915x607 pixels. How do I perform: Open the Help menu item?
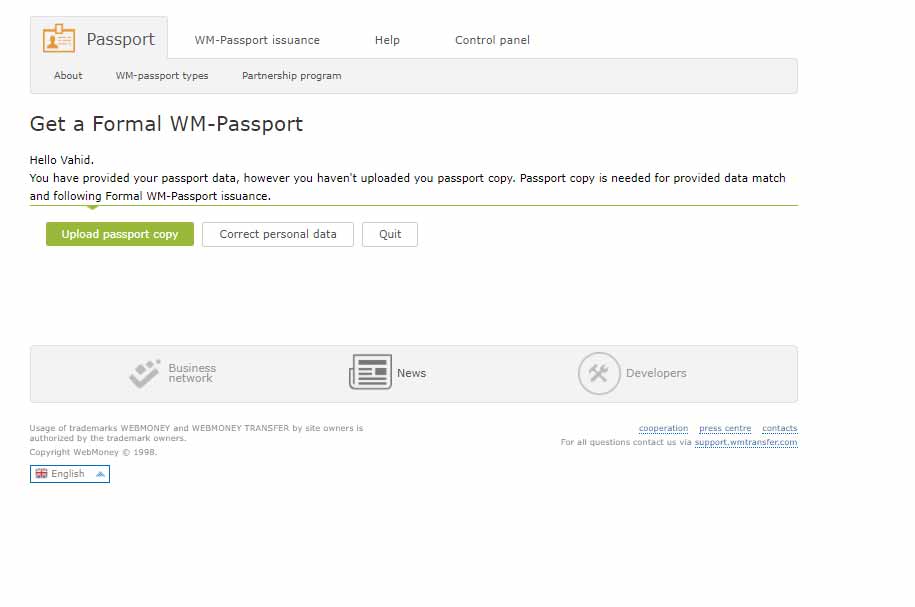coord(387,40)
